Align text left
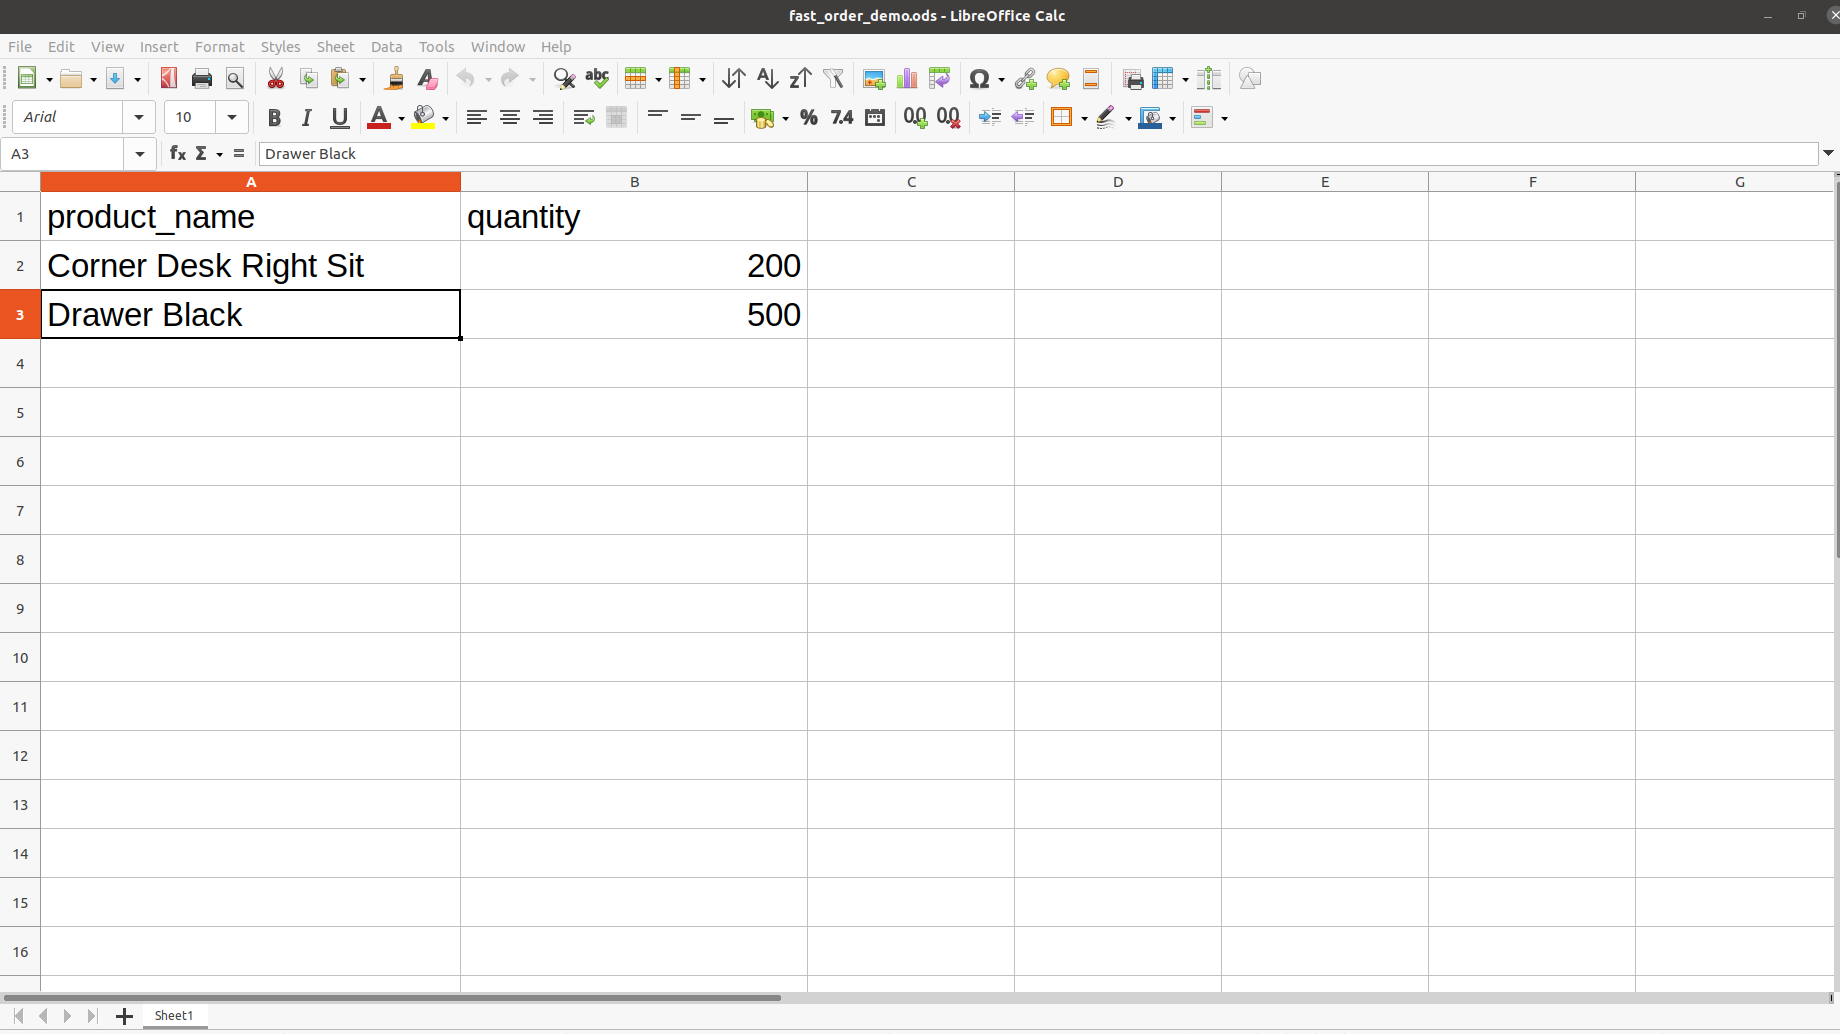1840x1034 pixels. [x=477, y=118]
